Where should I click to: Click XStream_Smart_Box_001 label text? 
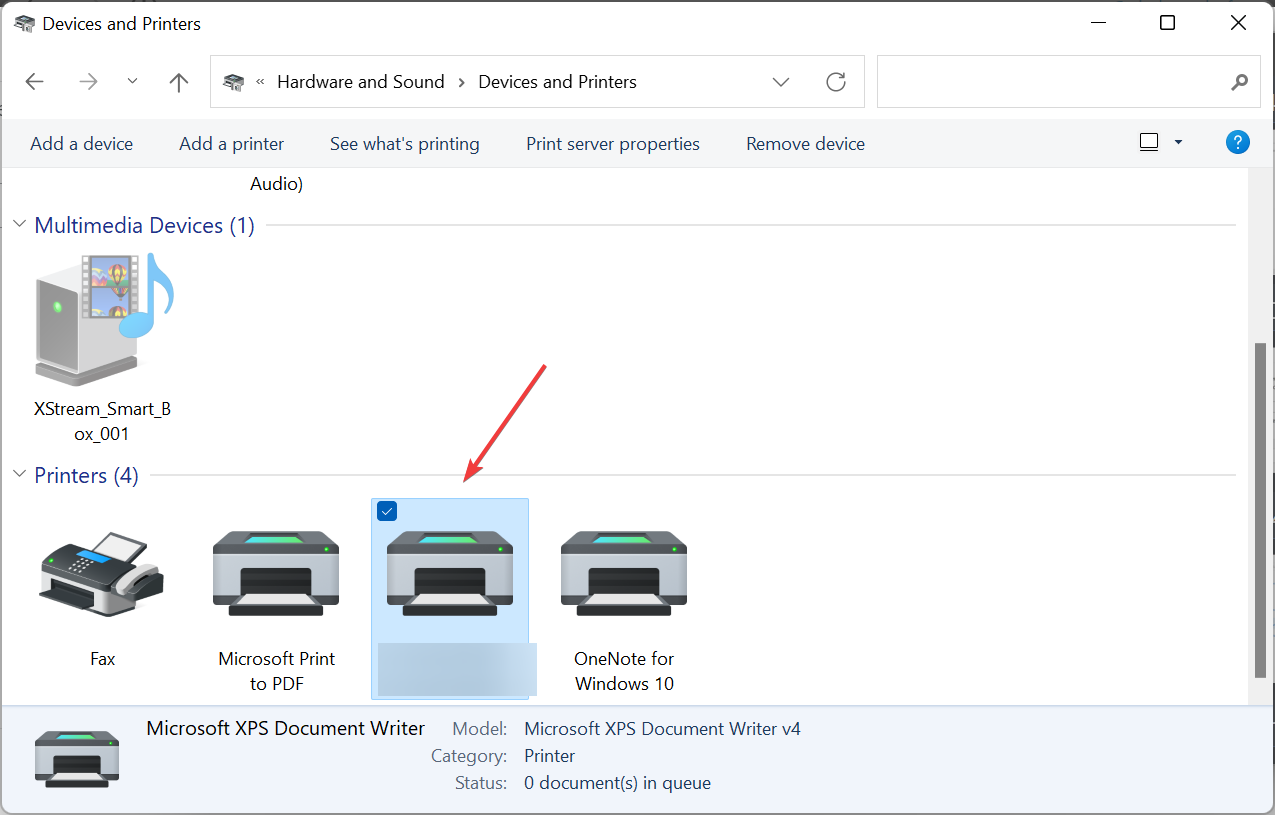pyautogui.click(x=102, y=422)
